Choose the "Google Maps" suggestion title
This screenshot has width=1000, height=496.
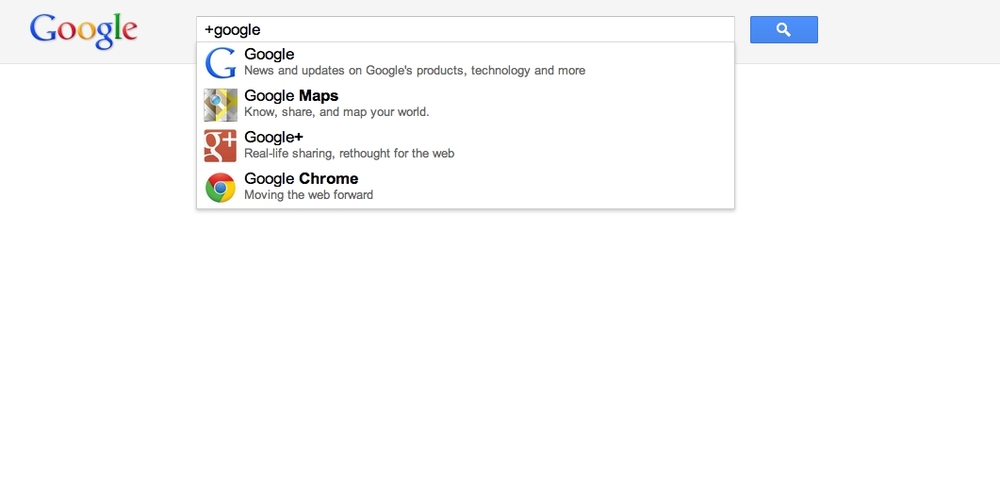291,96
